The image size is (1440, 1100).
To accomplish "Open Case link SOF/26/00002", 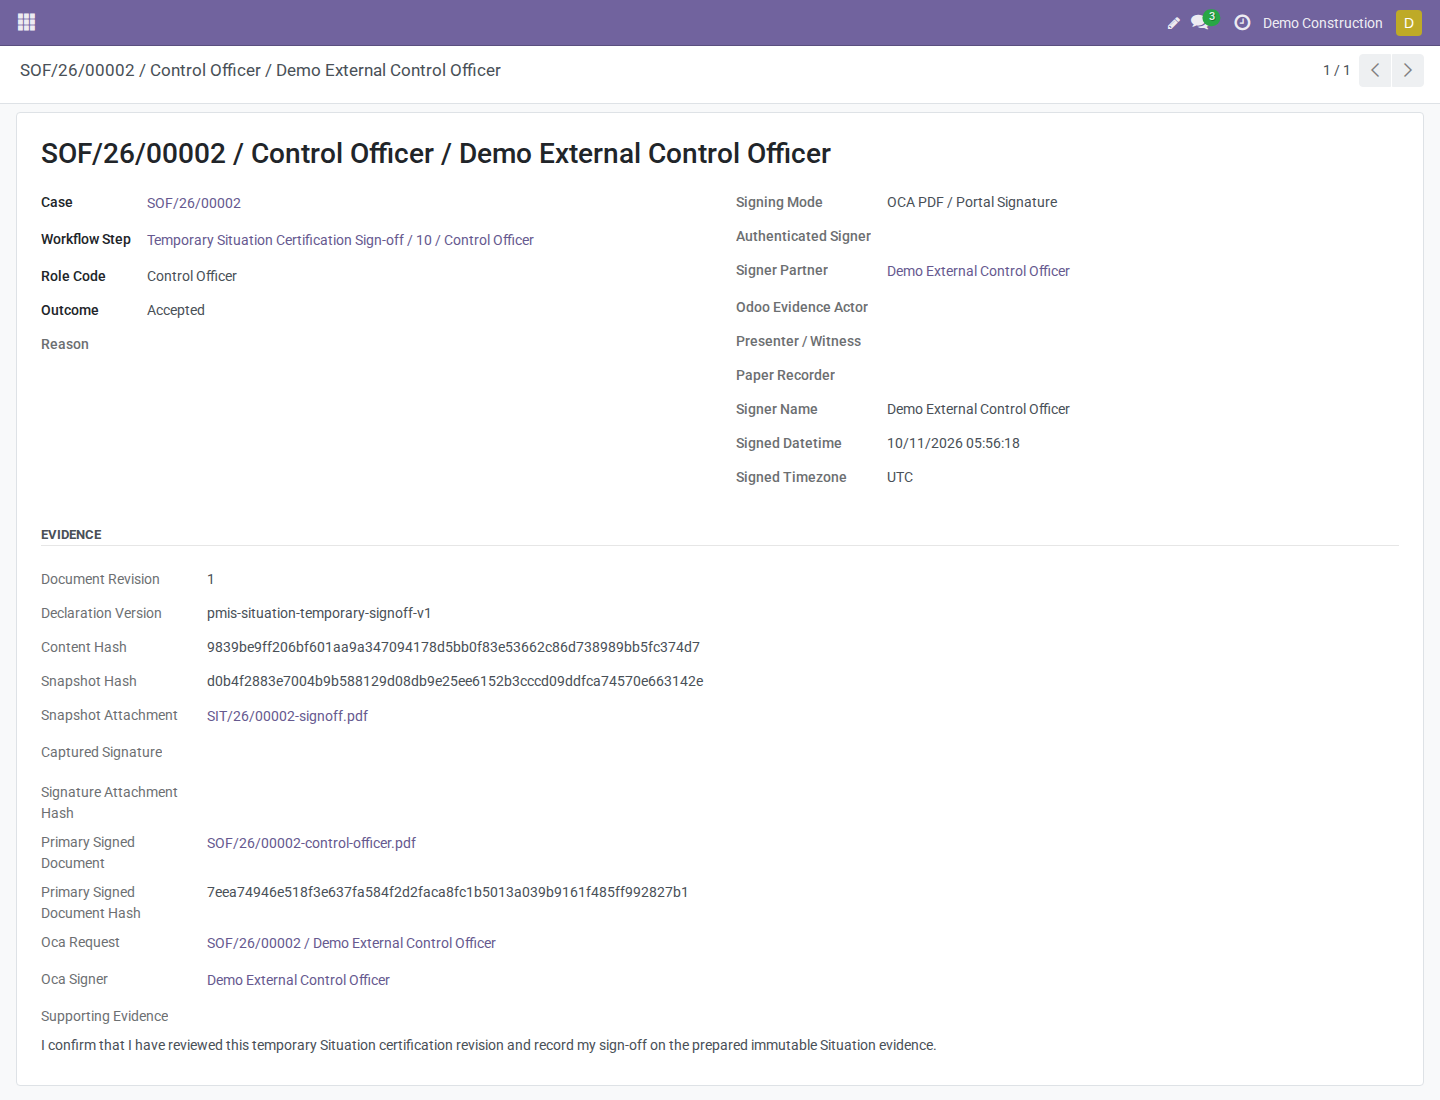I will click(x=194, y=203).
